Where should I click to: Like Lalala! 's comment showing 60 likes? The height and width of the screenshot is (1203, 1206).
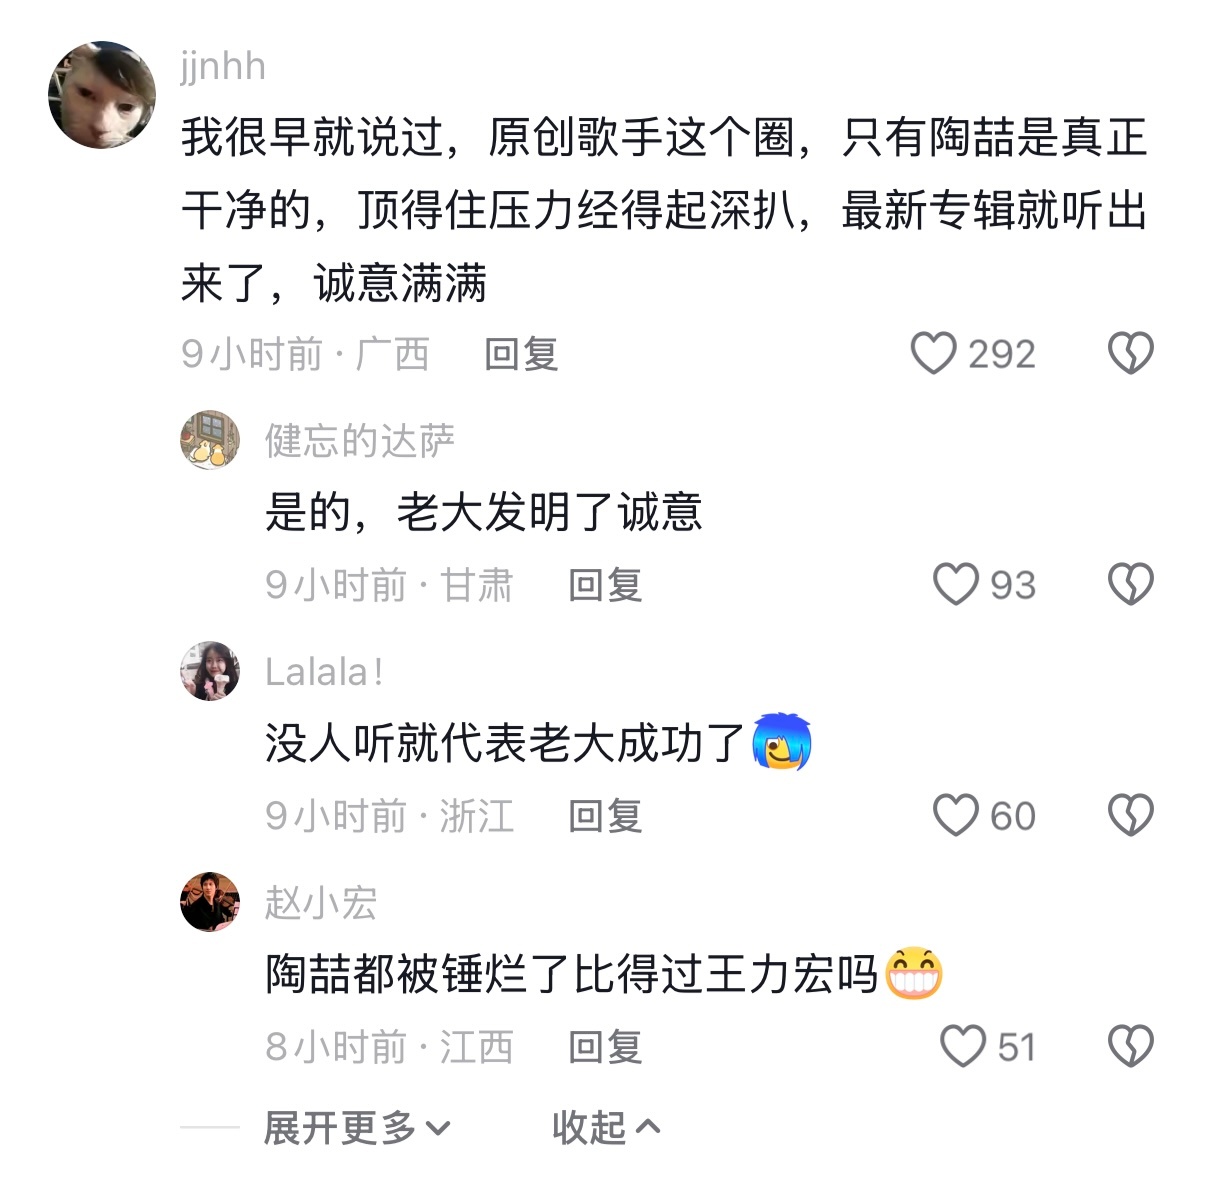pos(959,815)
